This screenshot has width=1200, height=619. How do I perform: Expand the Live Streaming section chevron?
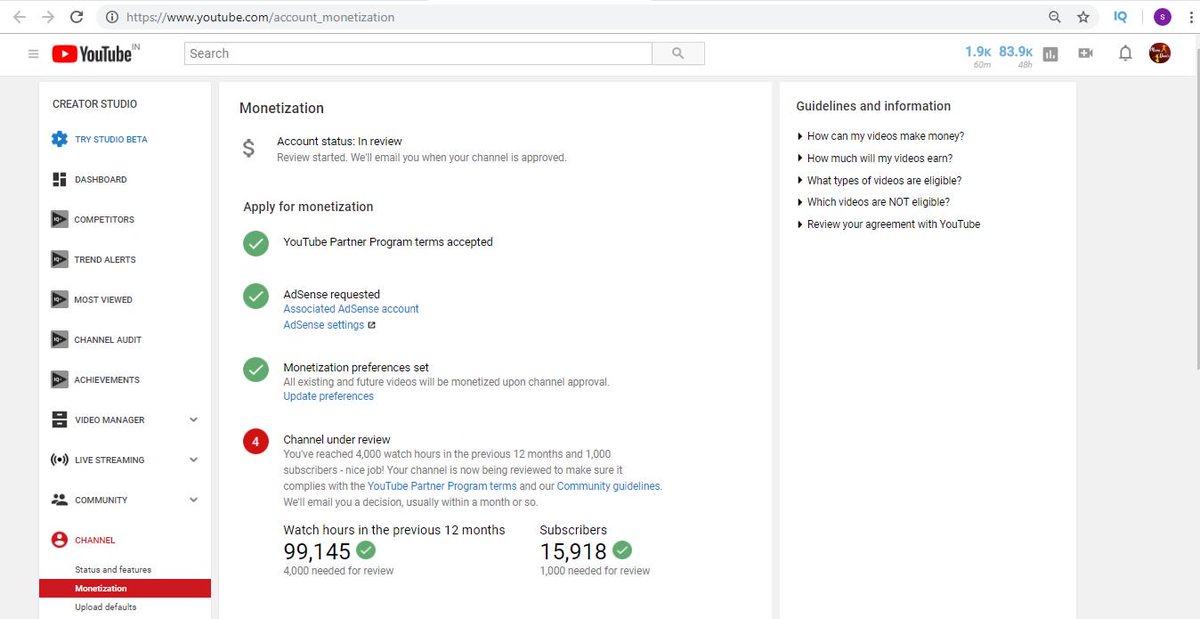tap(194, 460)
